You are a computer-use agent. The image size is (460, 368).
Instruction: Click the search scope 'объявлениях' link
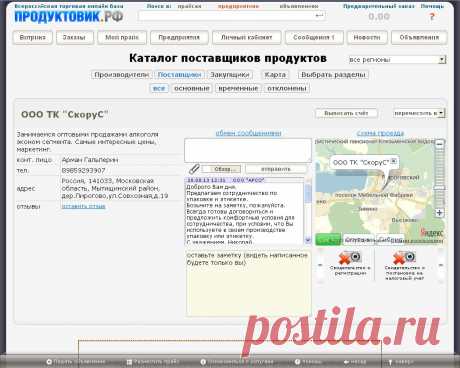(299, 6)
